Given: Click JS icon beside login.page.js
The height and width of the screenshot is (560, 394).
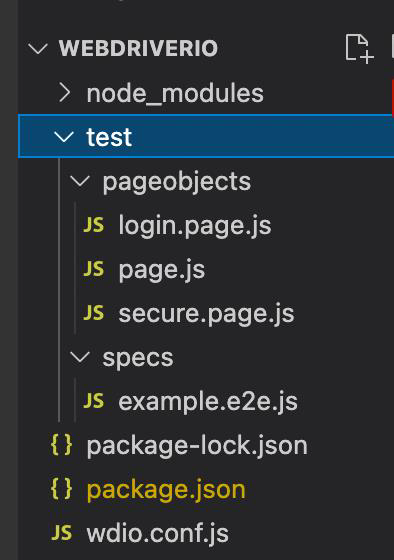Looking at the screenshot, I should [x=94, y=225].
